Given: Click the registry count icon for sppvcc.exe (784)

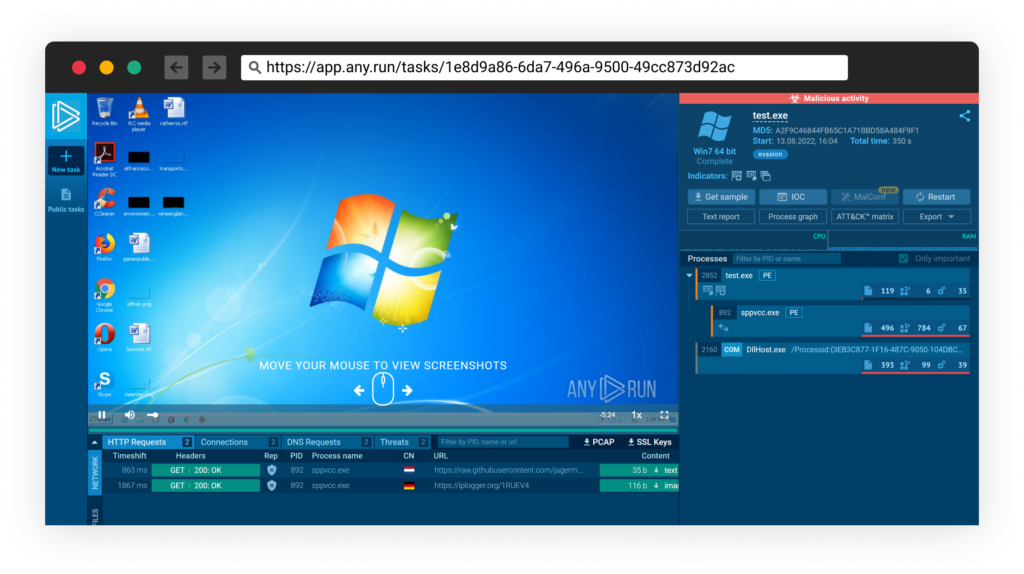Looking at the screenshot, I should coord(904,328).
